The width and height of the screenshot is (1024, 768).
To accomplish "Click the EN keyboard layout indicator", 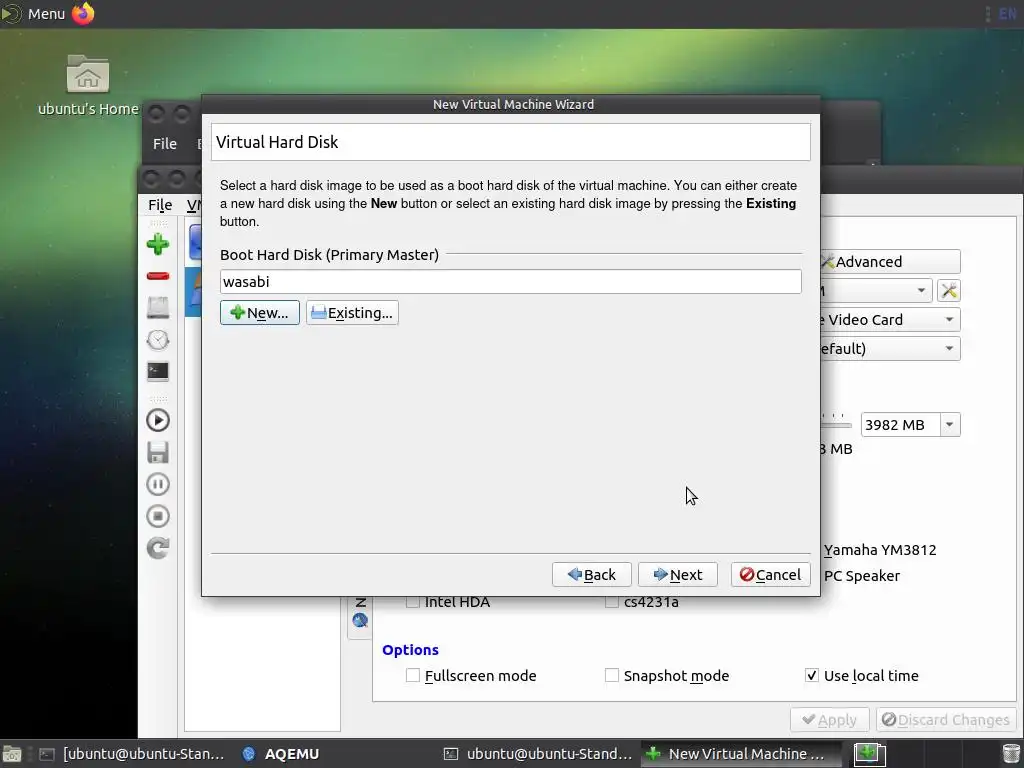I will 1007,14.
